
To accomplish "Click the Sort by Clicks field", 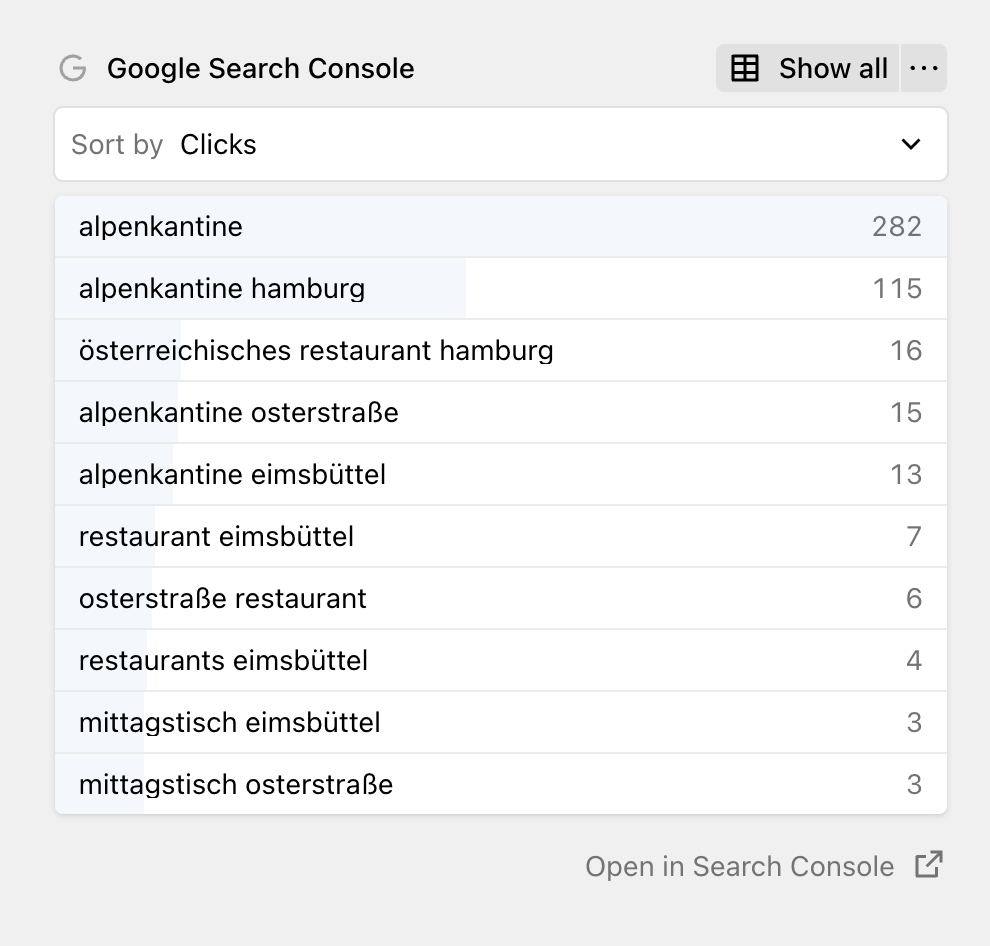I will pyautogui.click(x=300, y=144).
